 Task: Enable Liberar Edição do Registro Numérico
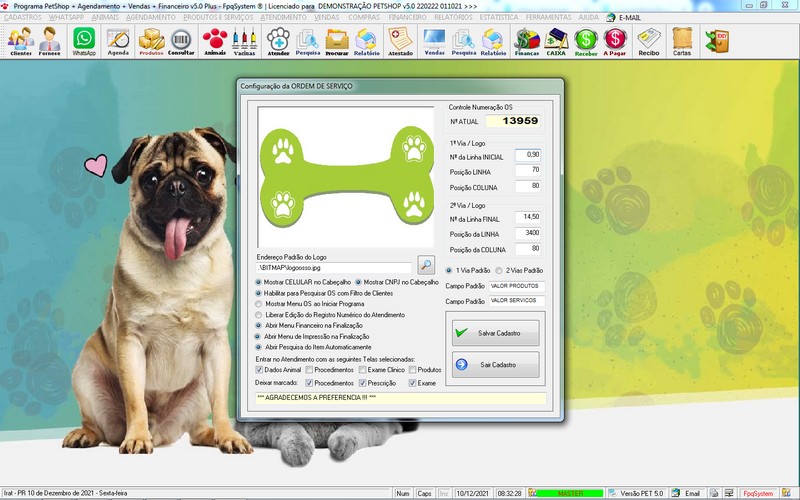tap(330, 315)
